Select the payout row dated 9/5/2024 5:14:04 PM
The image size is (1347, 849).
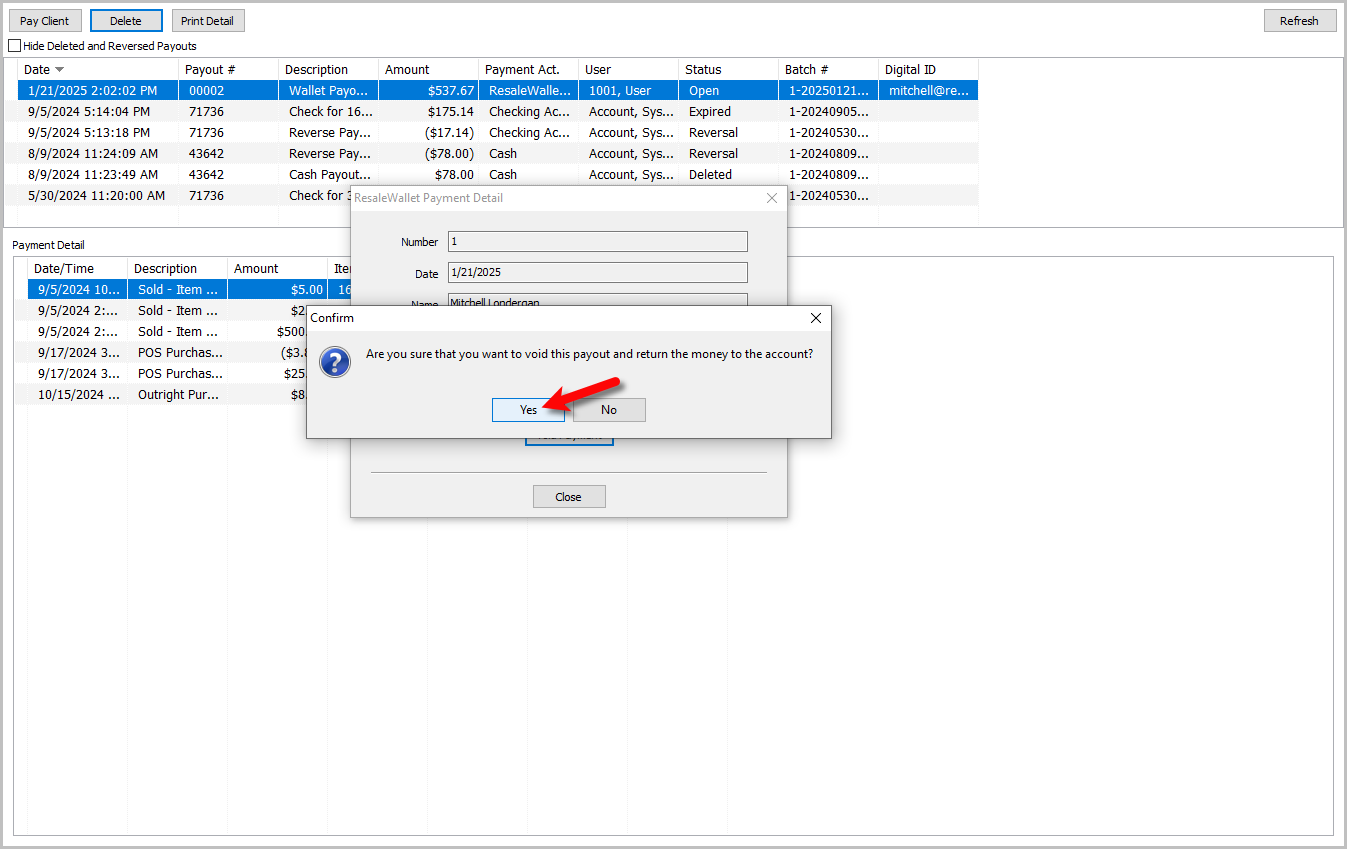498,112
